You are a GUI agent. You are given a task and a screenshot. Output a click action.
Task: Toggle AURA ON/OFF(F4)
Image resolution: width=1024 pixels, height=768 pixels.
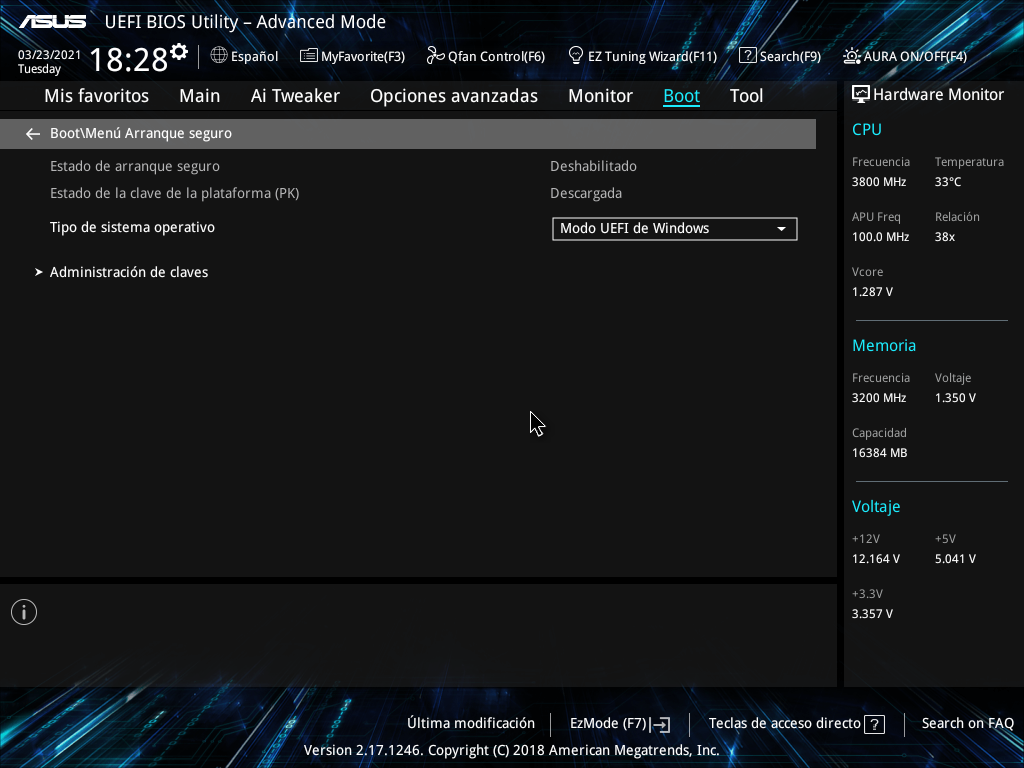[905, 56]
